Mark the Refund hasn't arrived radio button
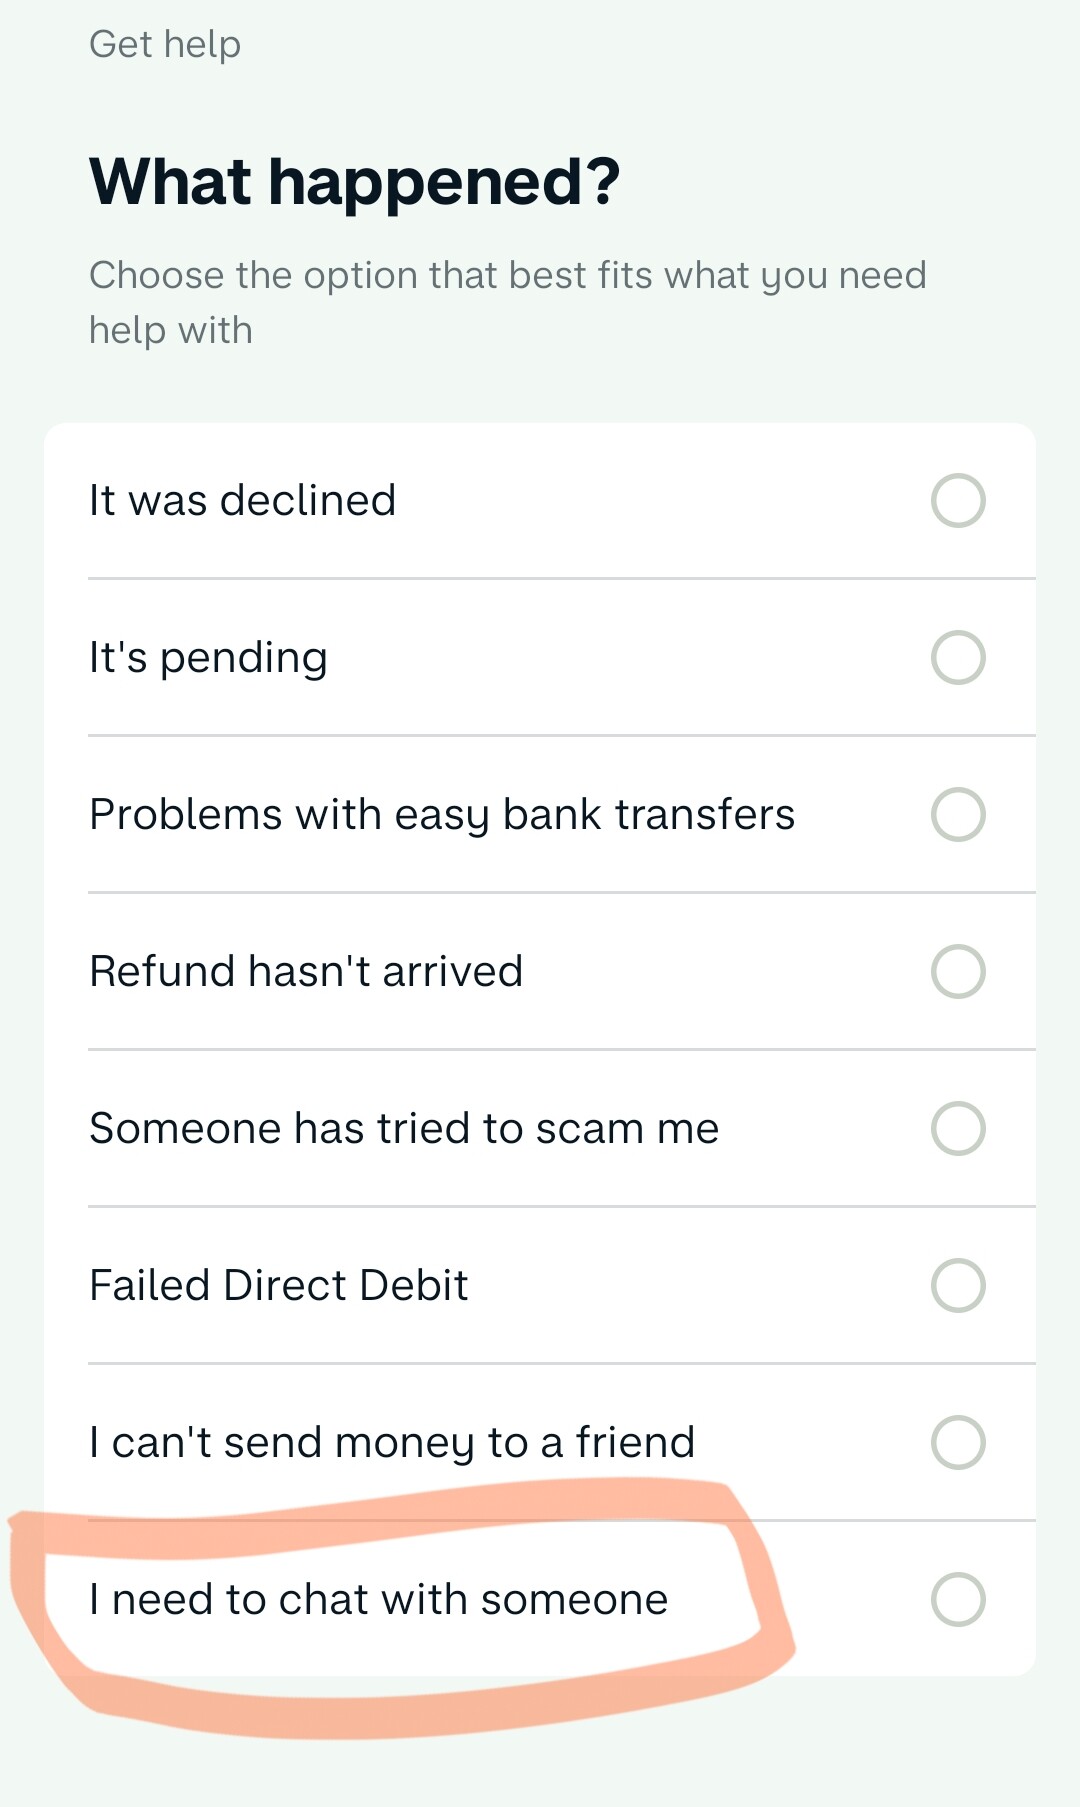1080x1807 pixels. [958, 971]
